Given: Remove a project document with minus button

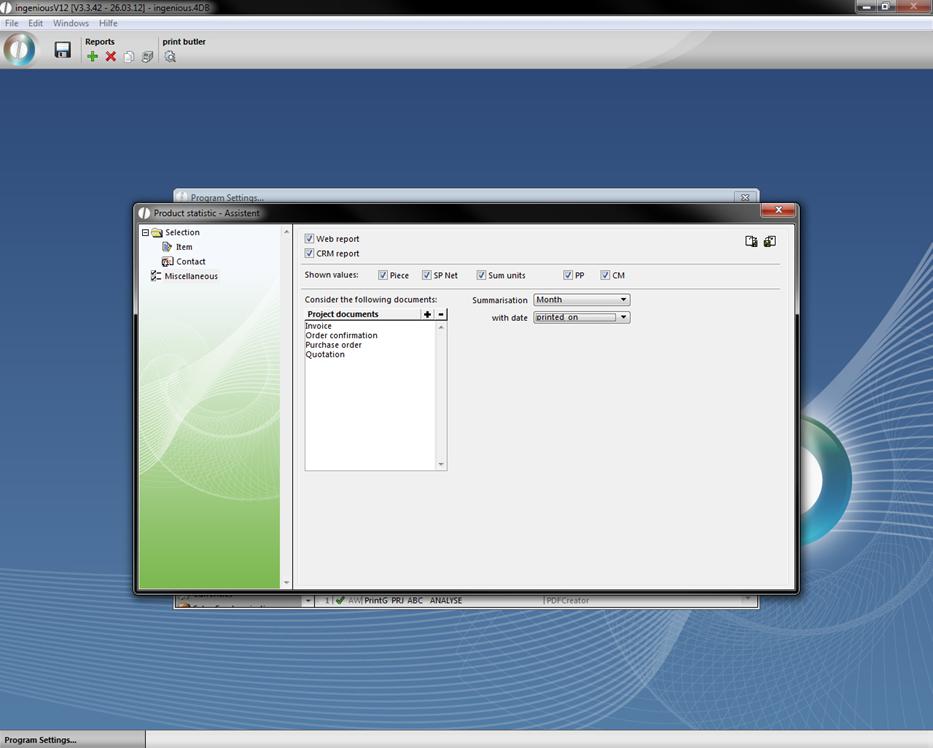Looking at the screenshot, I should coord(441,314).
